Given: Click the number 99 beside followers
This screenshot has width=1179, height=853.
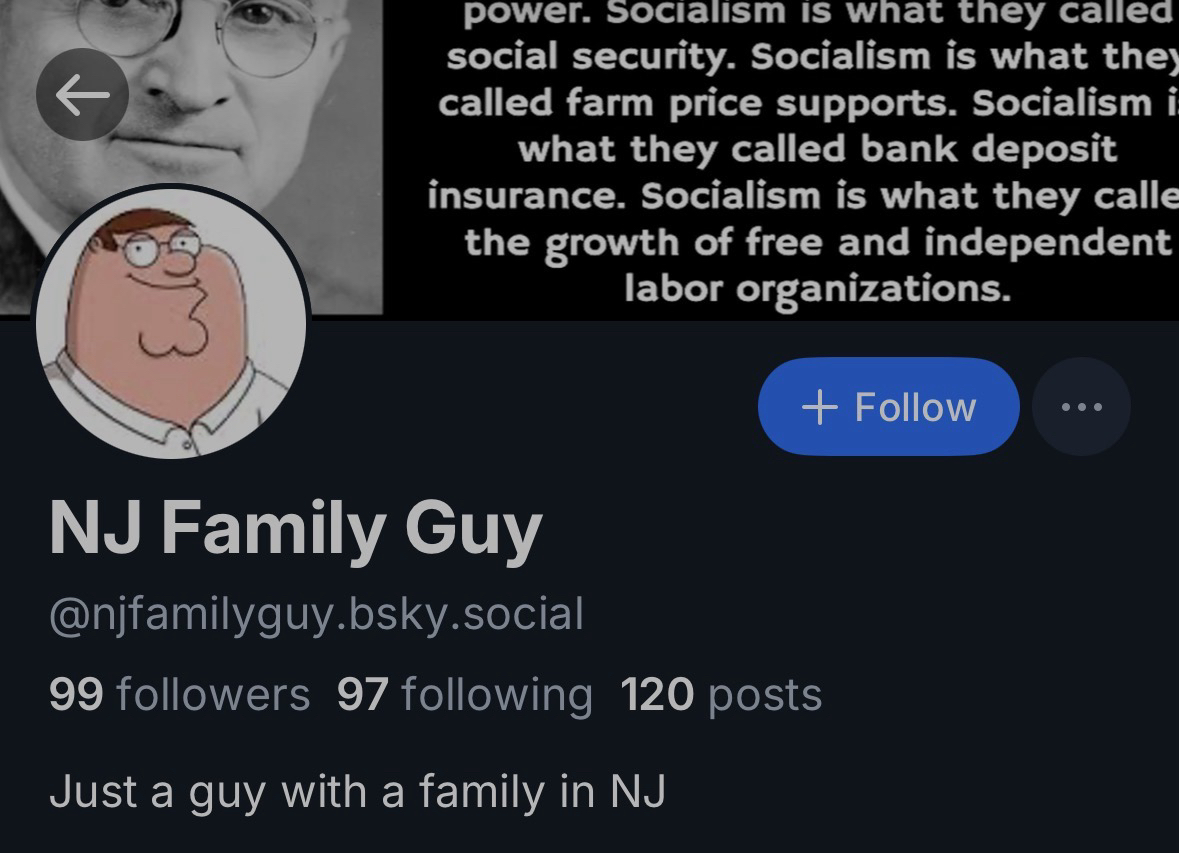Looking at the screenshot, I should pos(76,694).
